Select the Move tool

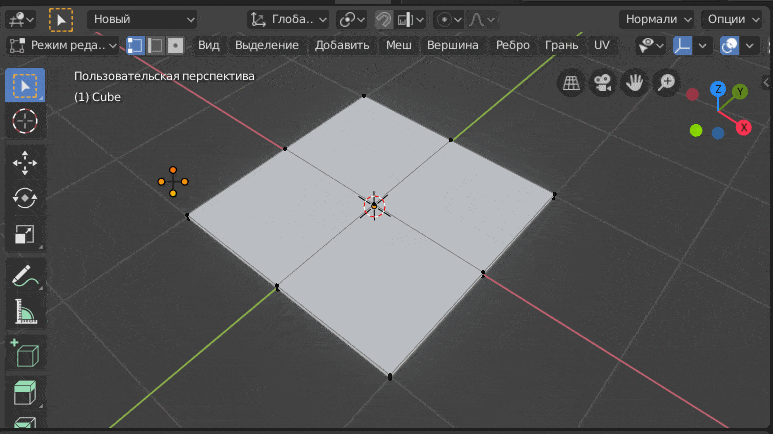[25, 163]
